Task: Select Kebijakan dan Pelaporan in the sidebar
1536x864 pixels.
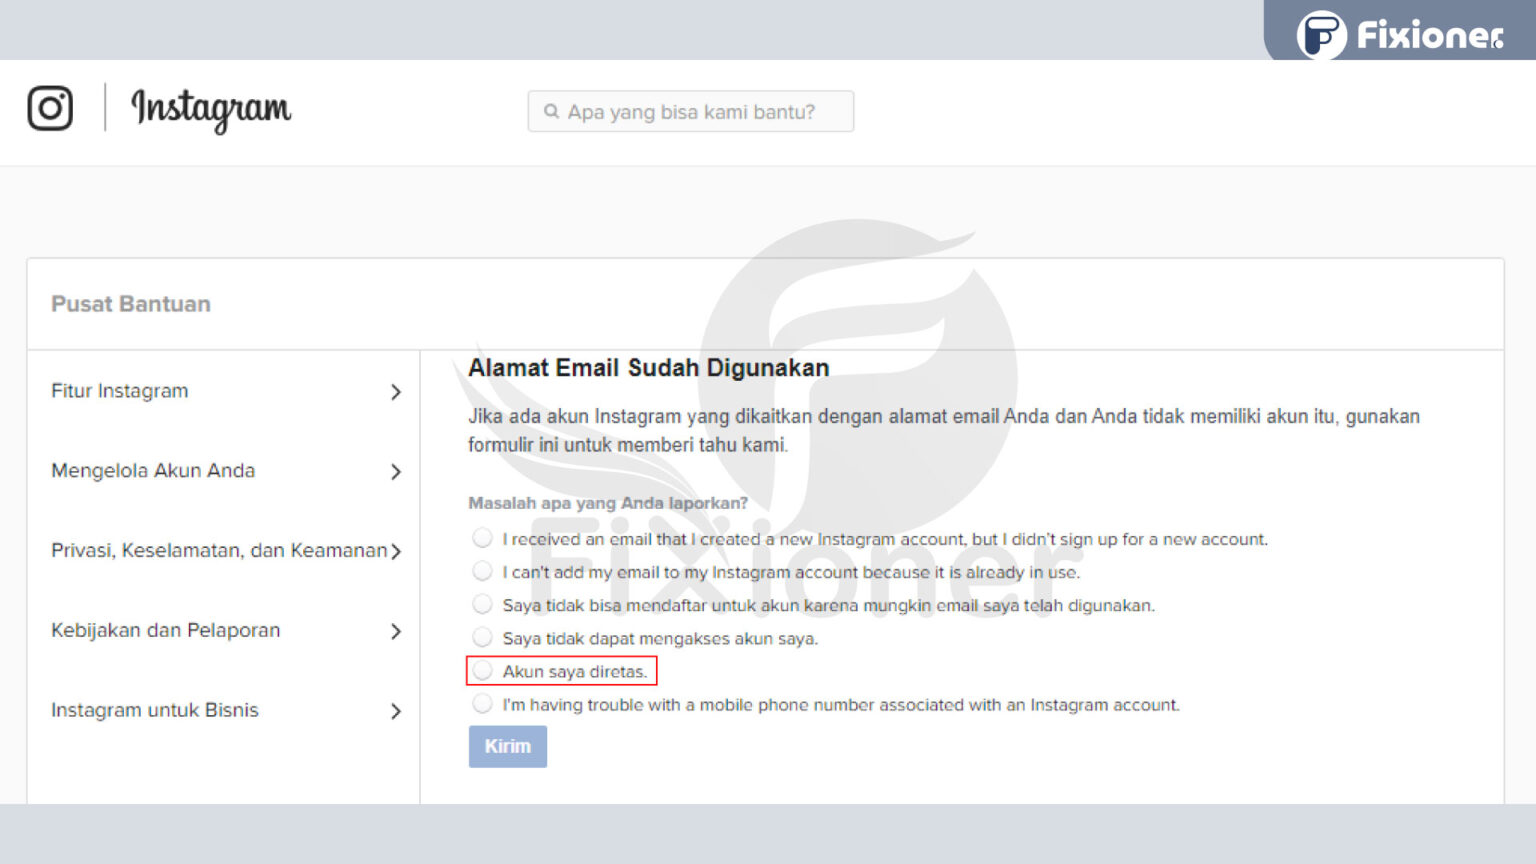Action: point(165,631)
